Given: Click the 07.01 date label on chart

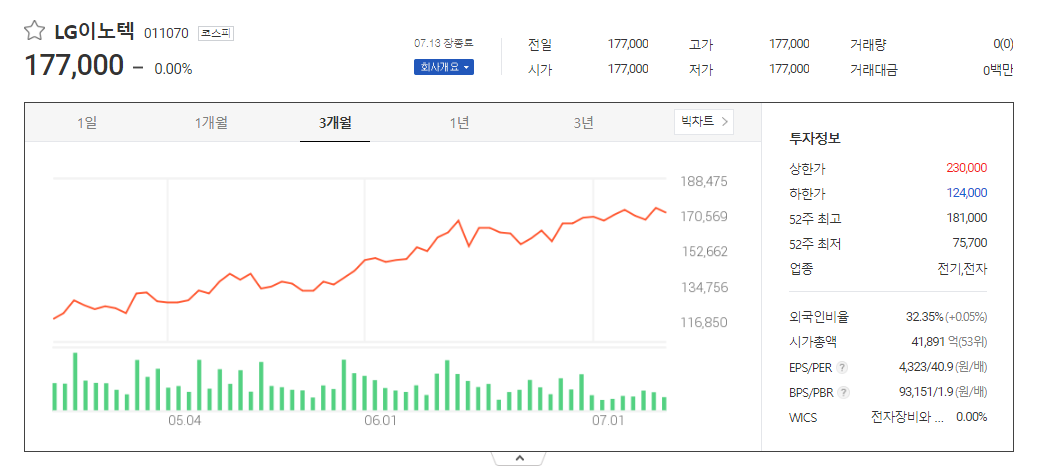Looking at the screenshot, I should point(608,421).
